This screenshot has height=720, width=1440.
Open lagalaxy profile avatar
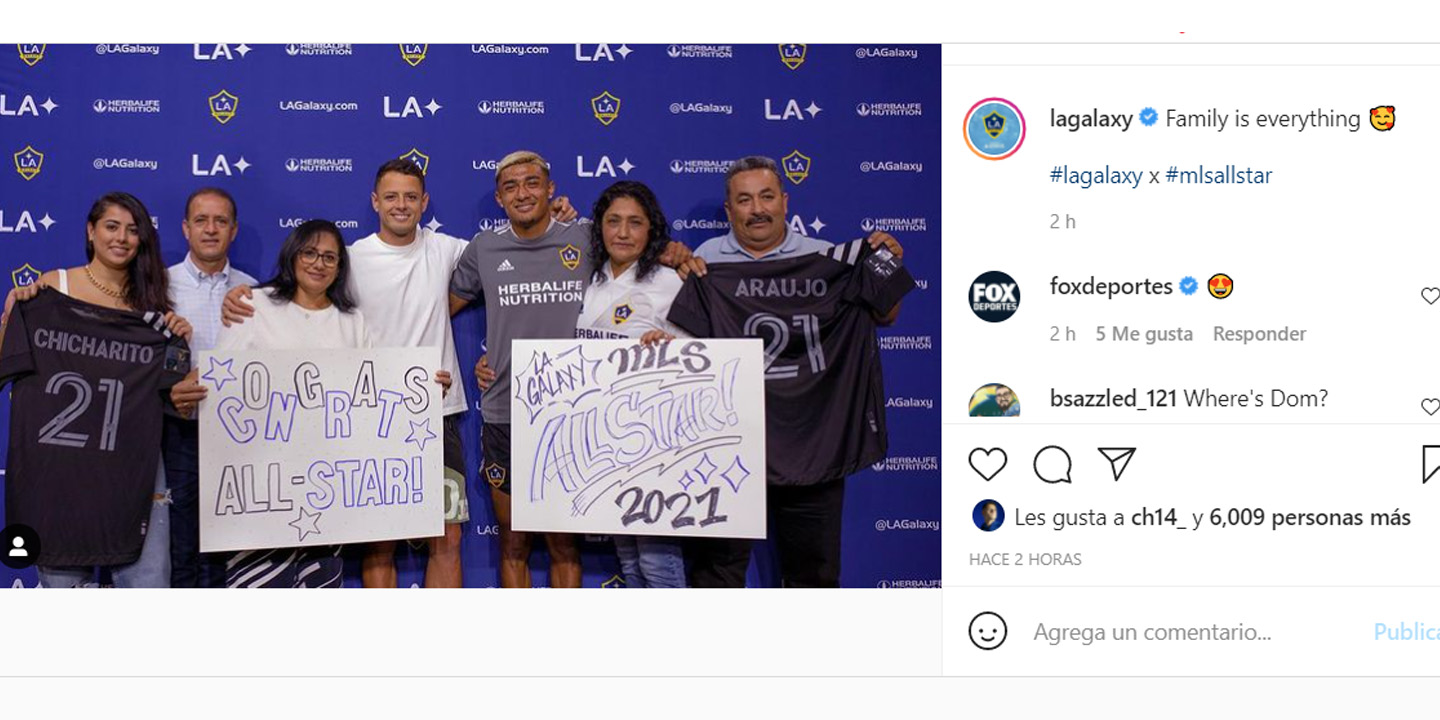click(x=994, y=129)
